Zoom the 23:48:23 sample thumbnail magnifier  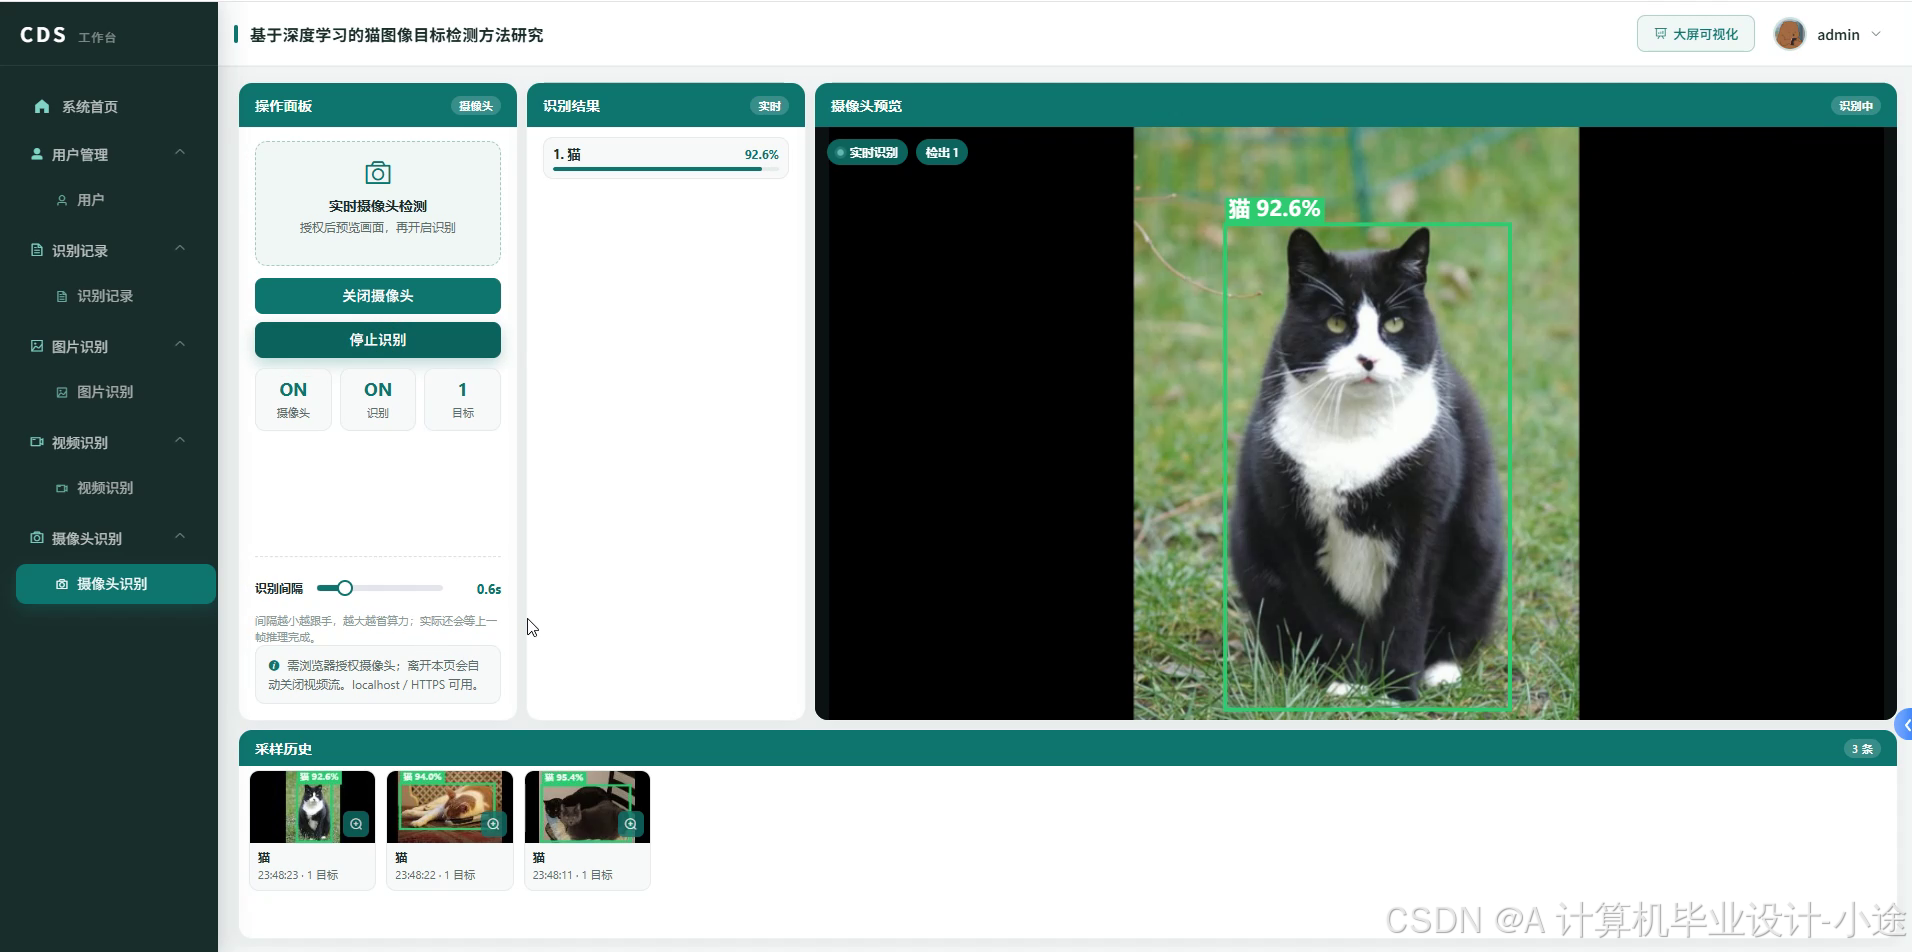[x=356, y=823]
